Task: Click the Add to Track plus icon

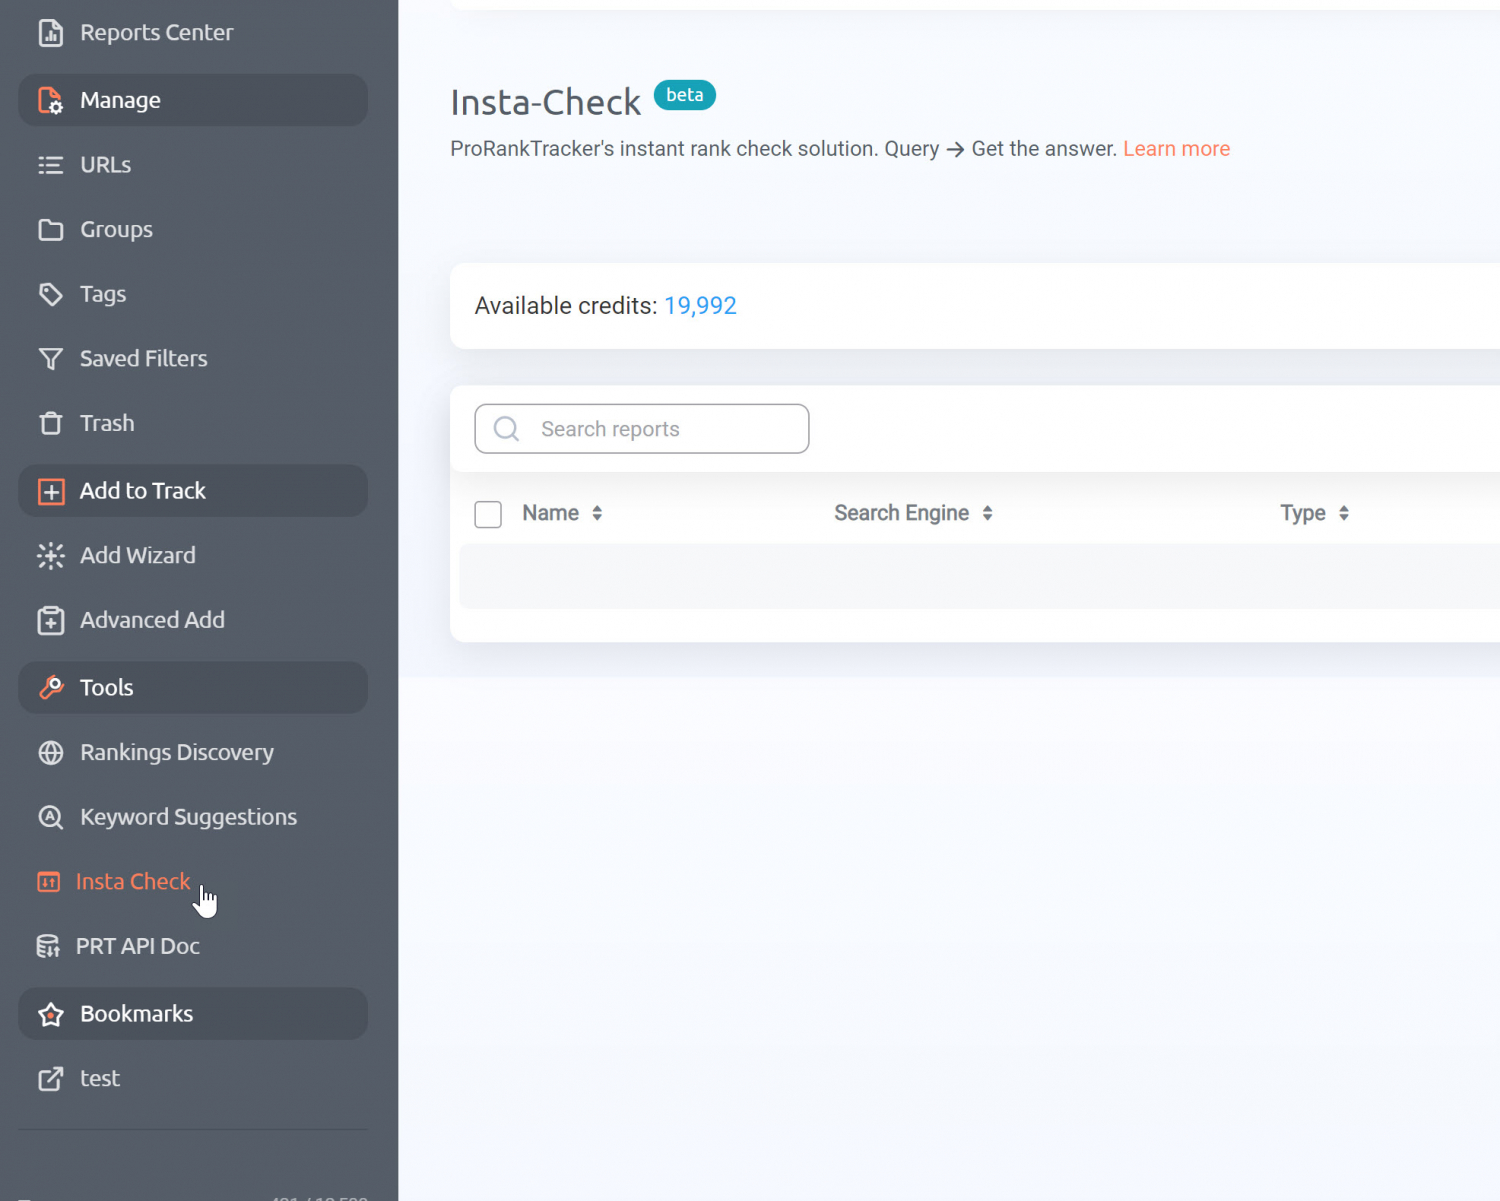Action: pyautogui.click(x=50, y=491)
